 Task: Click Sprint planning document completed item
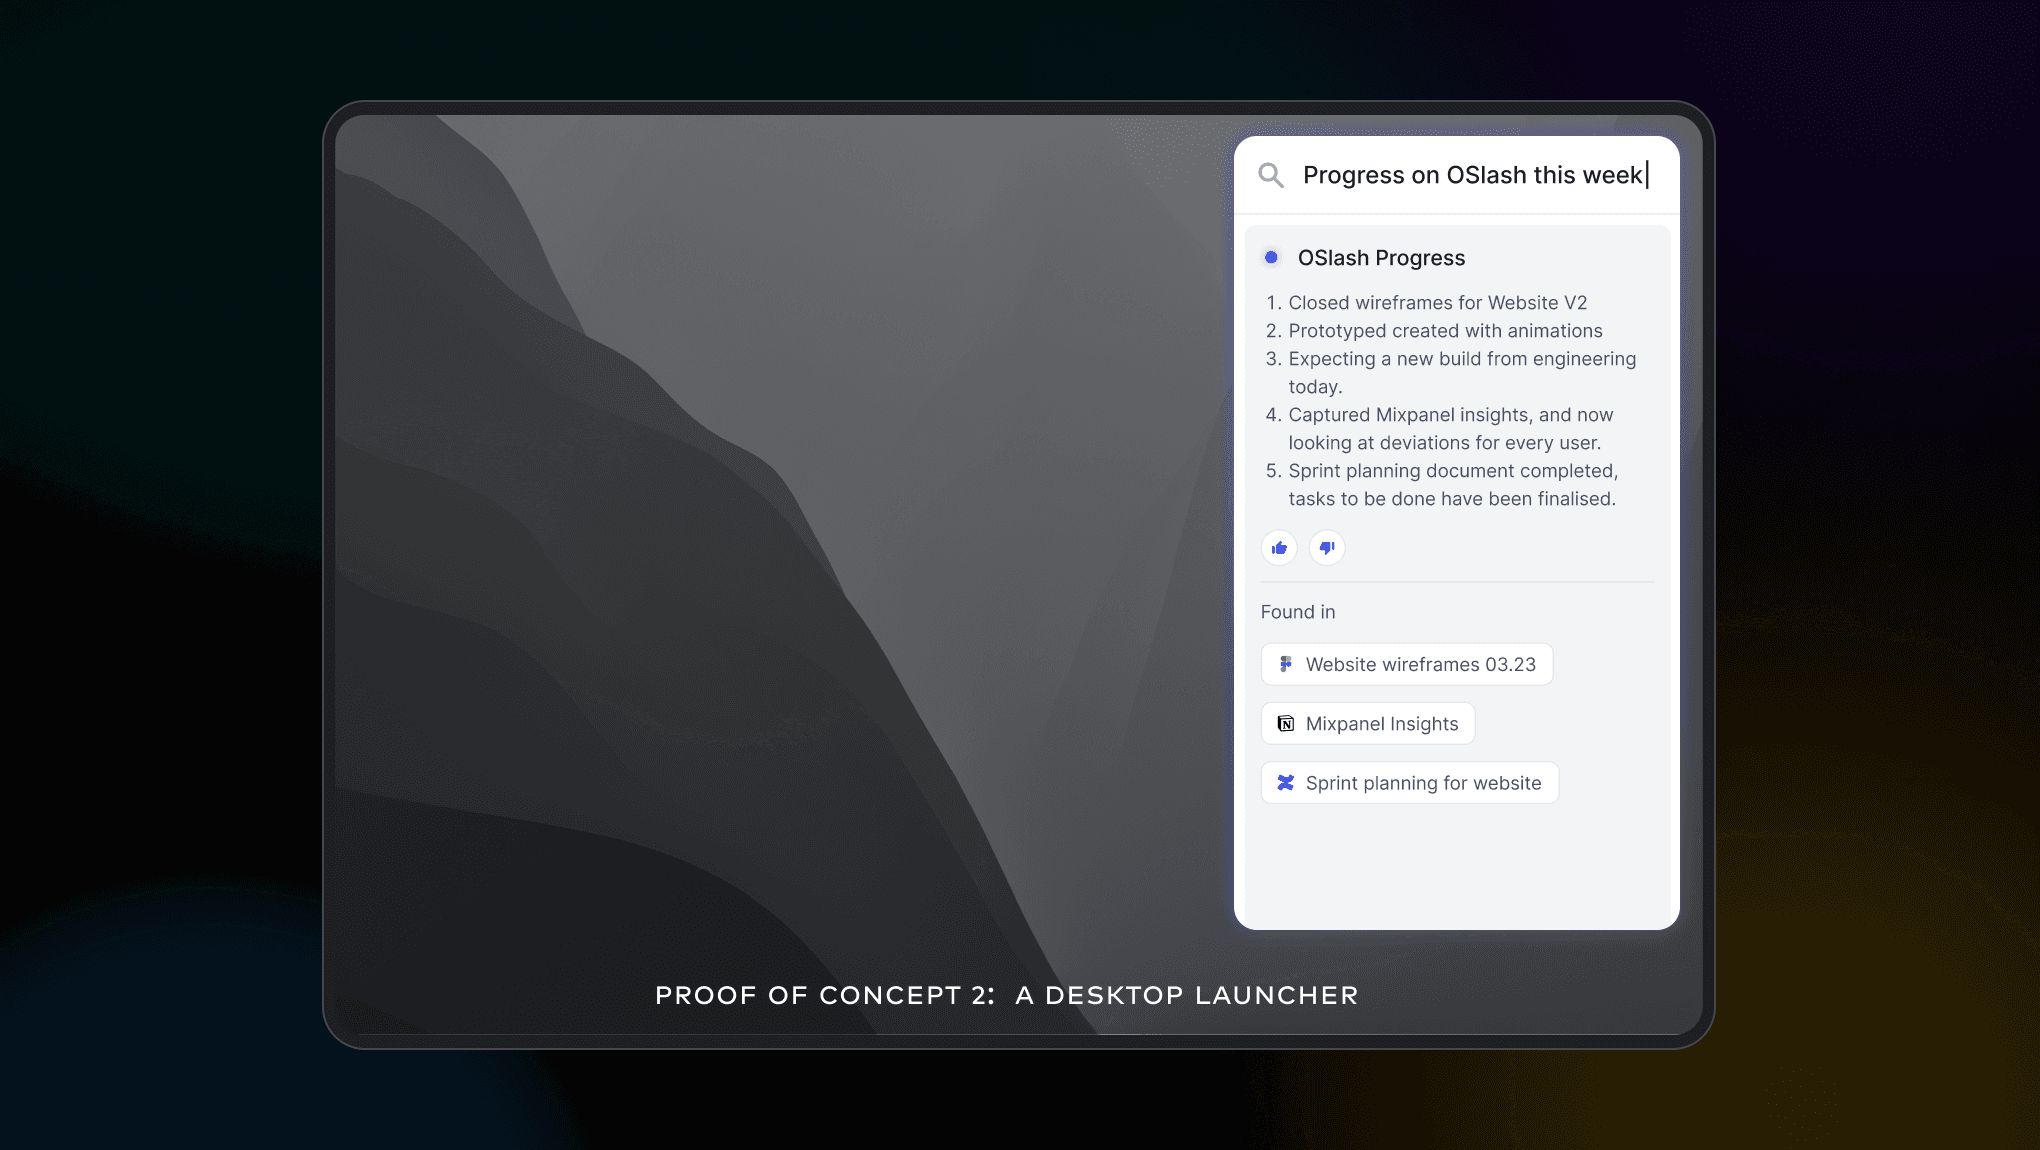click(1452, 471)
